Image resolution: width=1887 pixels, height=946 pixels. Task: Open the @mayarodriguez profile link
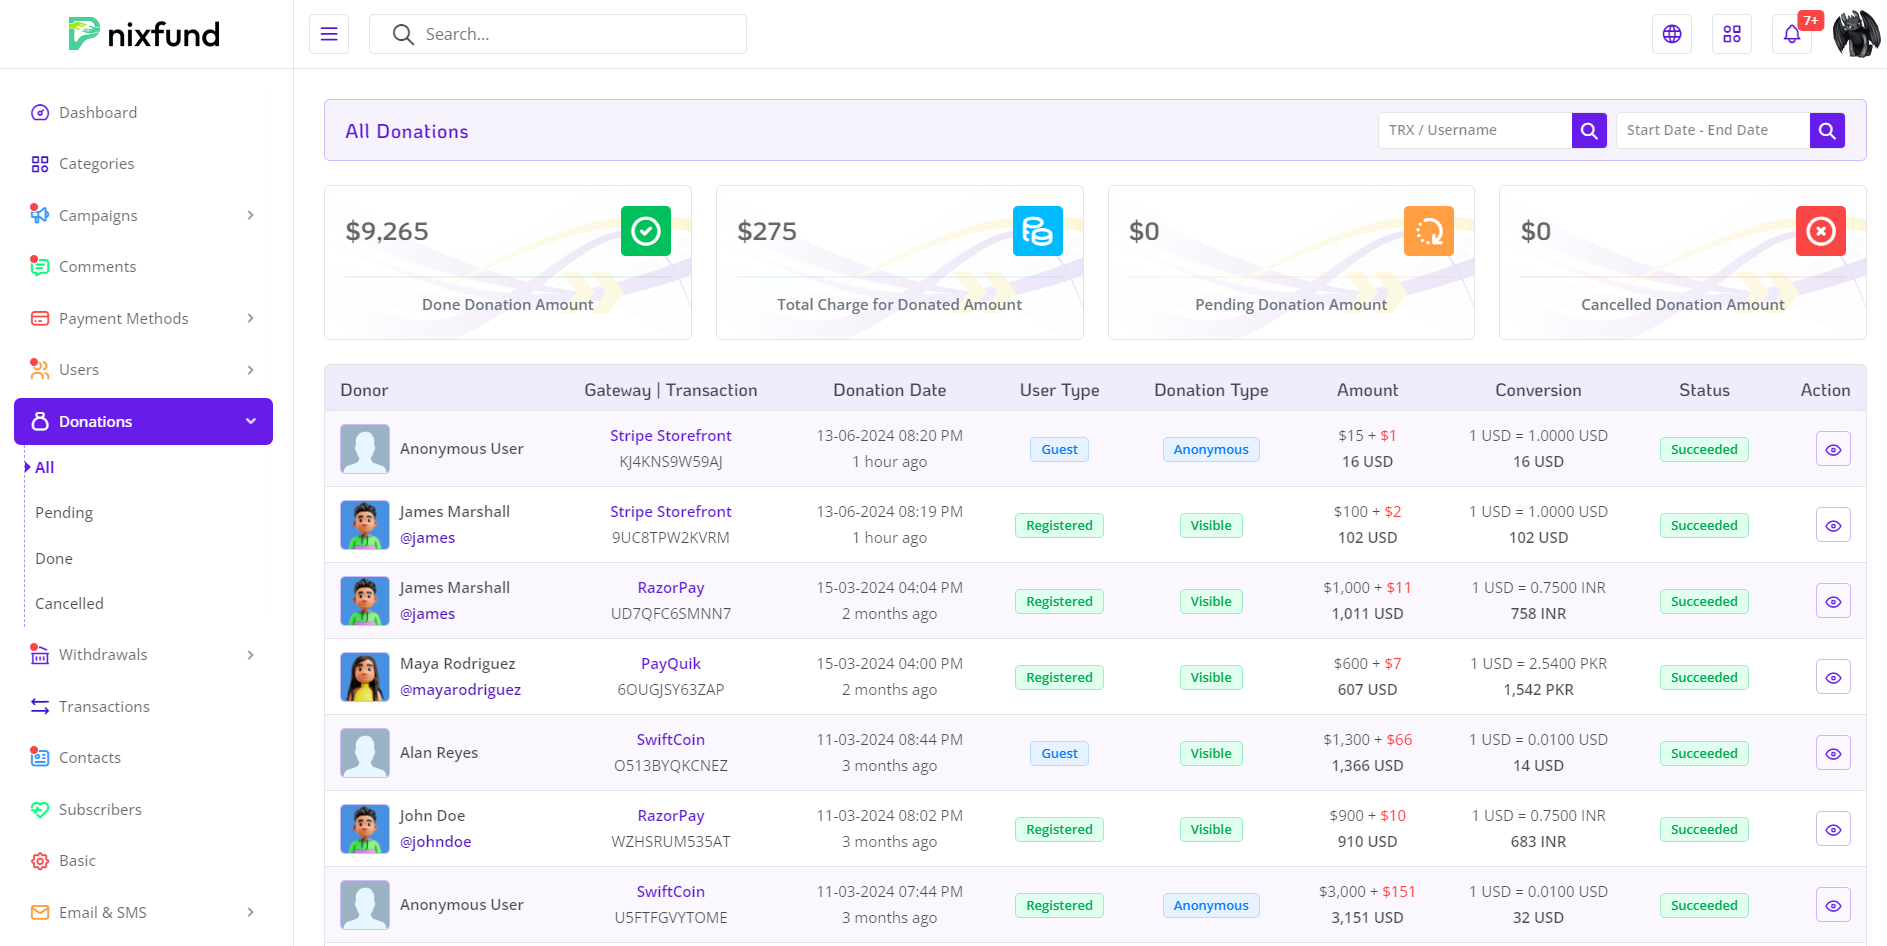460,689
